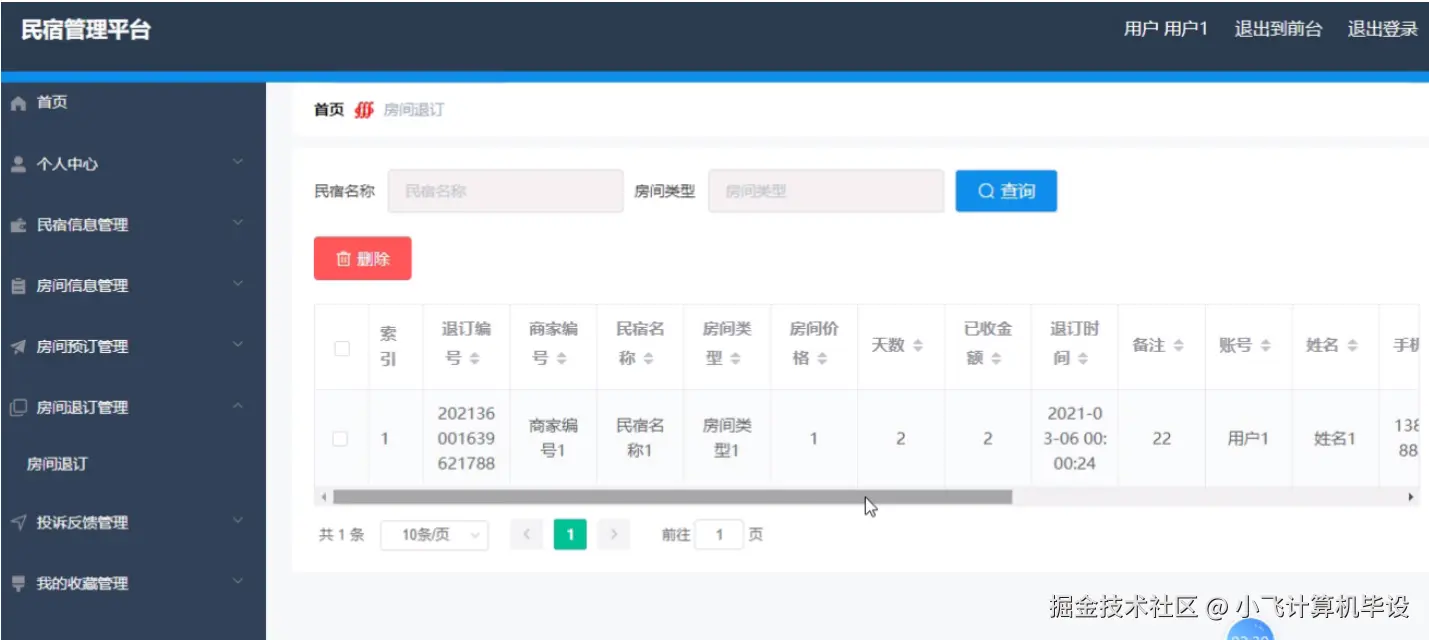Click cell 202136001639621788 in the table
Image resolution: width=1429 pixels, height=640 pixels.
pos(467,439)
